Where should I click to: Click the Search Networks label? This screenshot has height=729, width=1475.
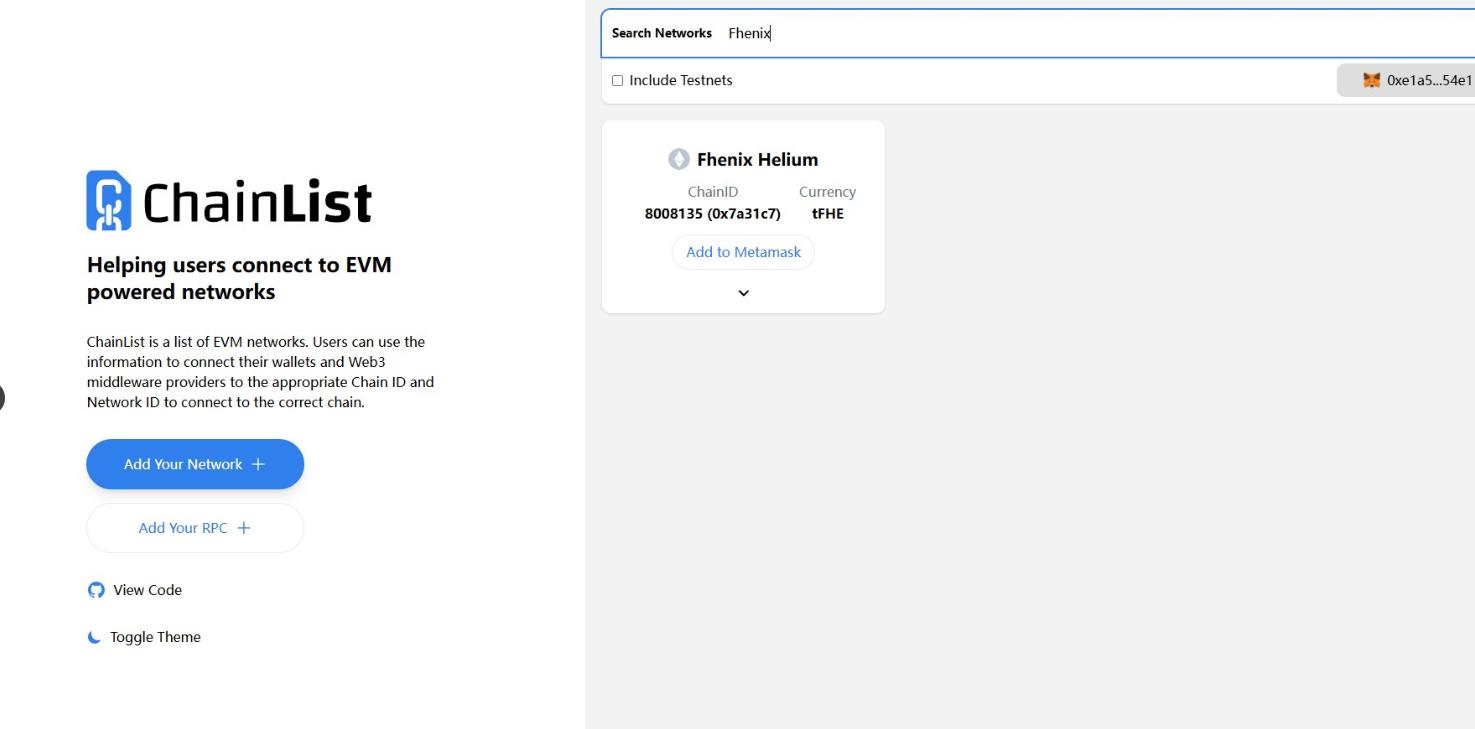click(662, 33)
